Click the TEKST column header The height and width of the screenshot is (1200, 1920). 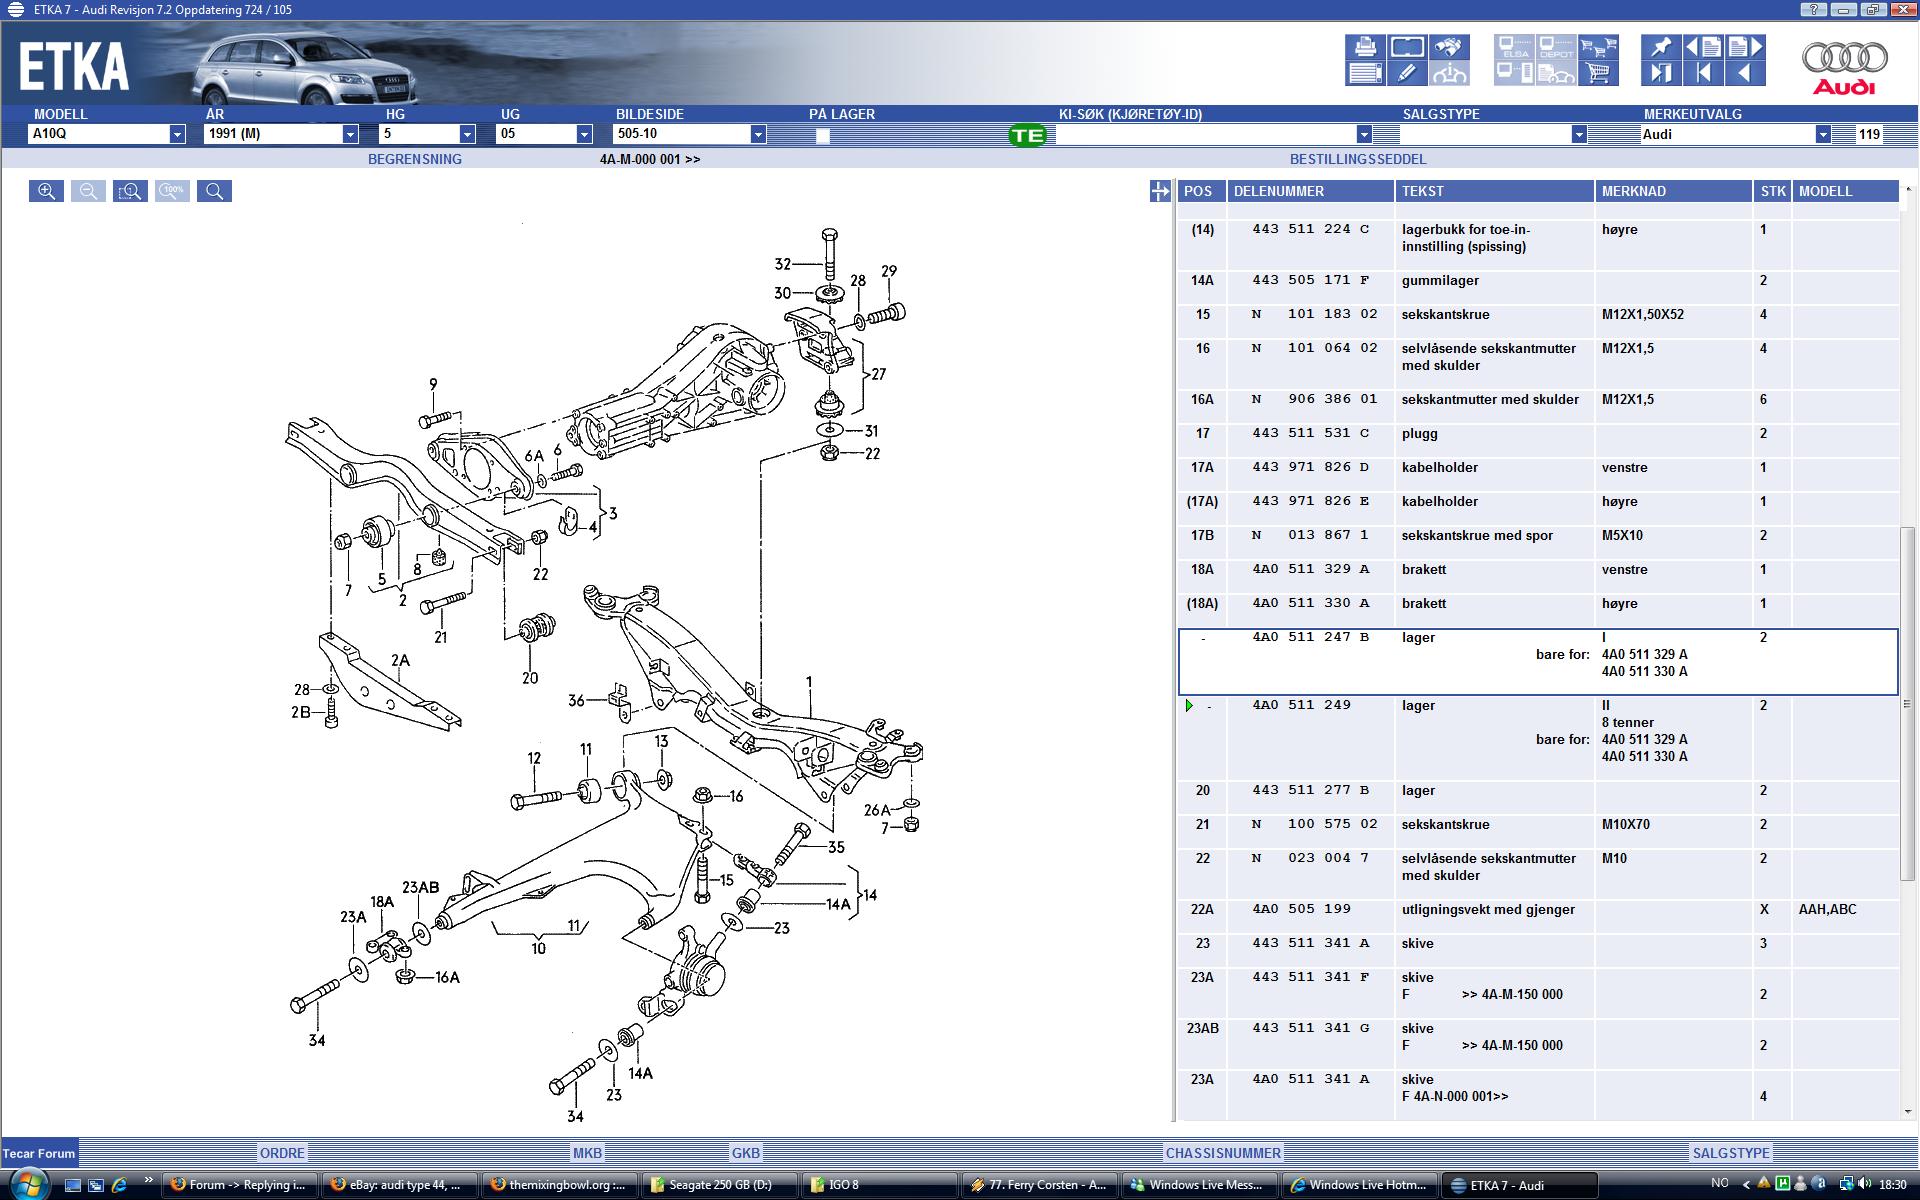[1494, 191]
